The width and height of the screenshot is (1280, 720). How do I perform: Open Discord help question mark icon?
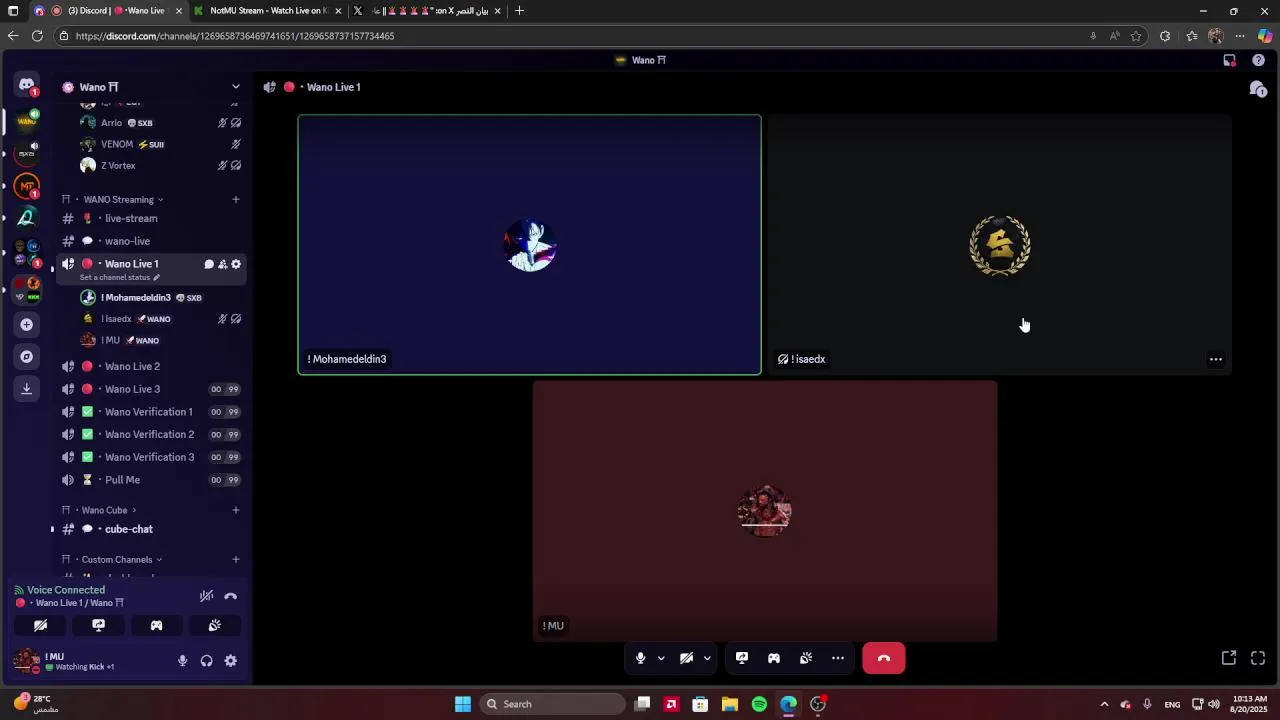pos(1258,60)
